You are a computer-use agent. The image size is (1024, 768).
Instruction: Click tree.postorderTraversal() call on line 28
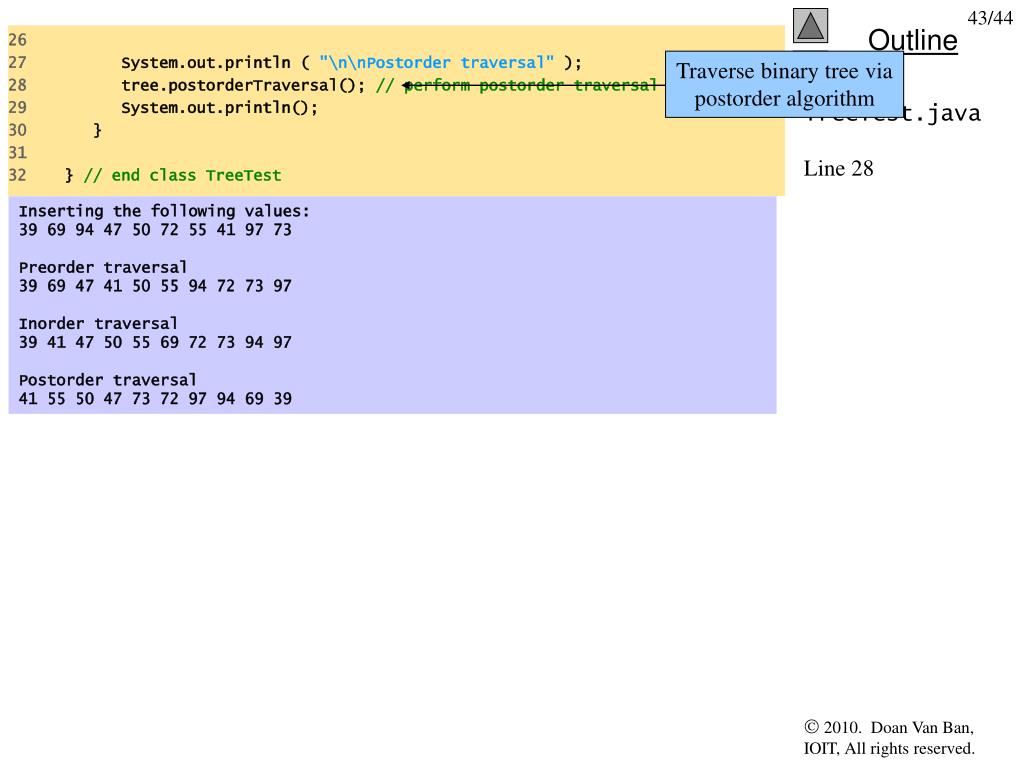(243, 86)
